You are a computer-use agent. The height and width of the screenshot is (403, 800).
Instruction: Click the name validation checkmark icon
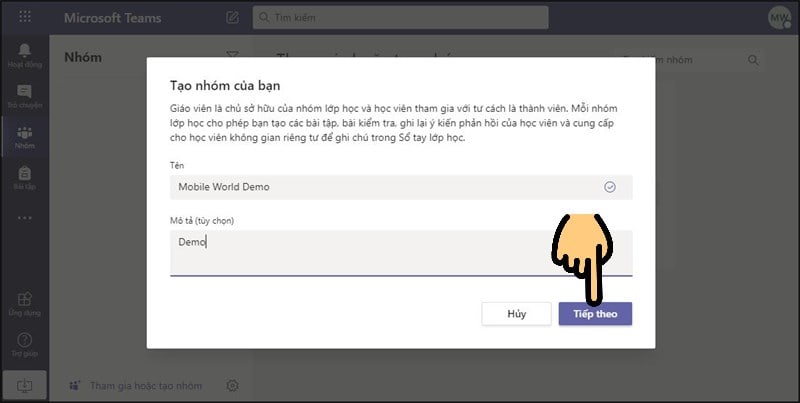610,187
